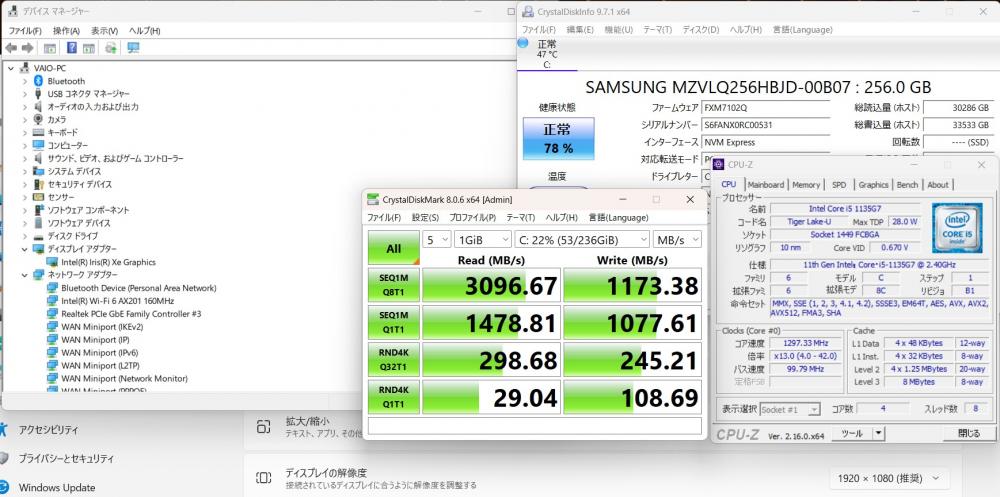Image resolution: width=1000 pixels, height=497 pixels.
Task: Open 設定(S) menu in CrystalDiskMark
Action: [x=425, y=218]
